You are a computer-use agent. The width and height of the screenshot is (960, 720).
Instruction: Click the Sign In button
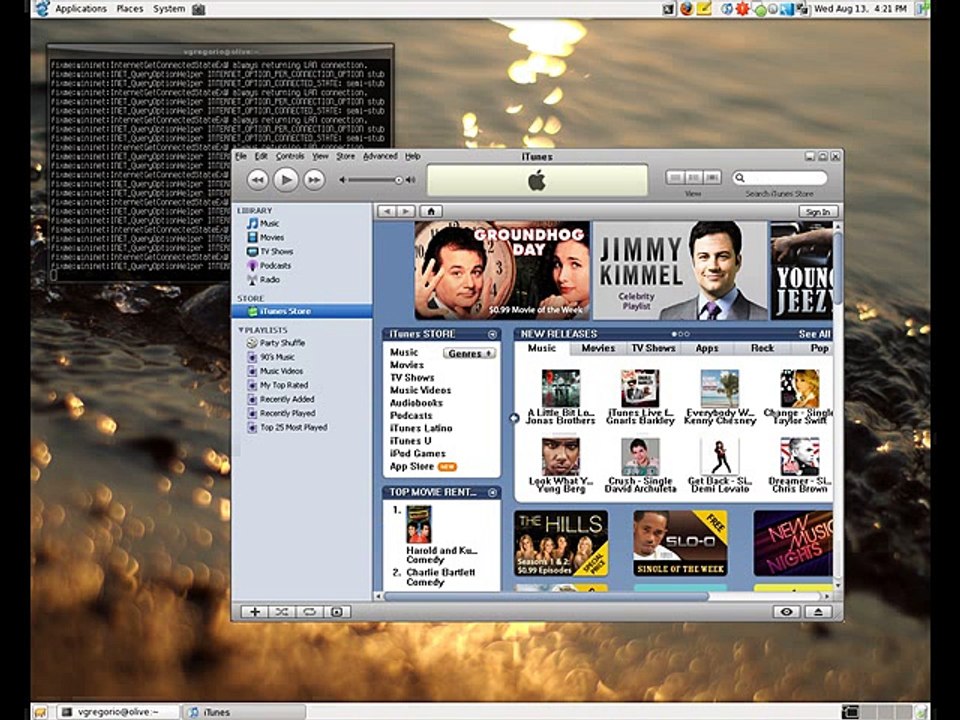tap(818, 212)
